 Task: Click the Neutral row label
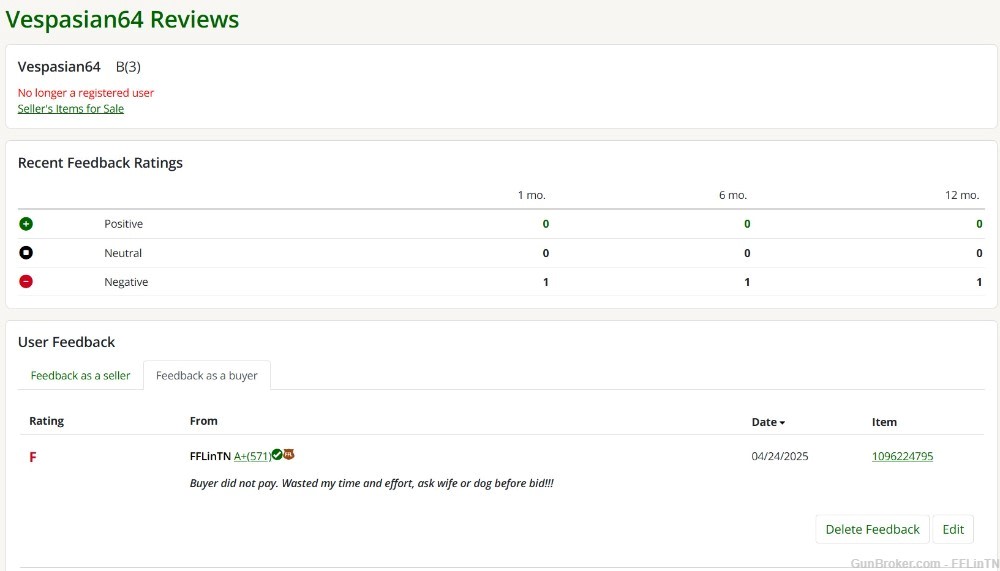pyautogui.click(x=123, y=253)
